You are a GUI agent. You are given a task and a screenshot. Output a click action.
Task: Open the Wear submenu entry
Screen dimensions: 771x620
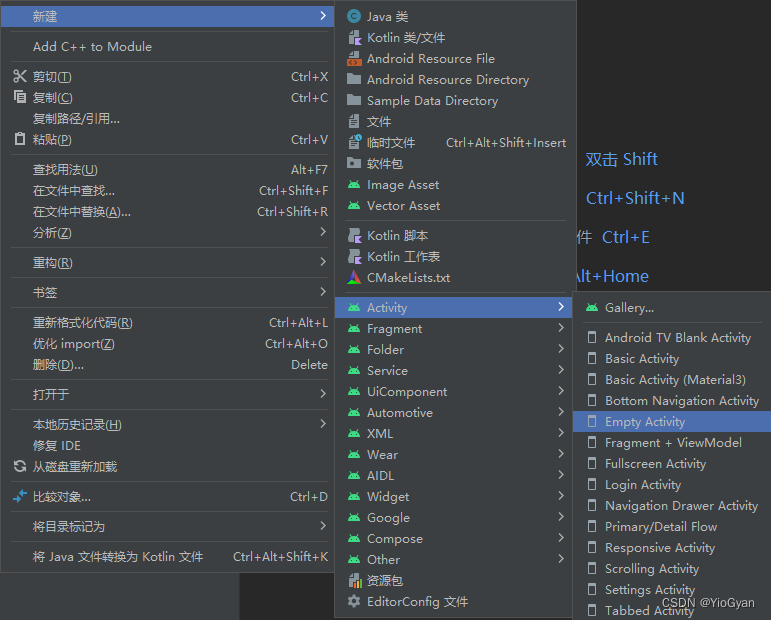tap(453, 455)
